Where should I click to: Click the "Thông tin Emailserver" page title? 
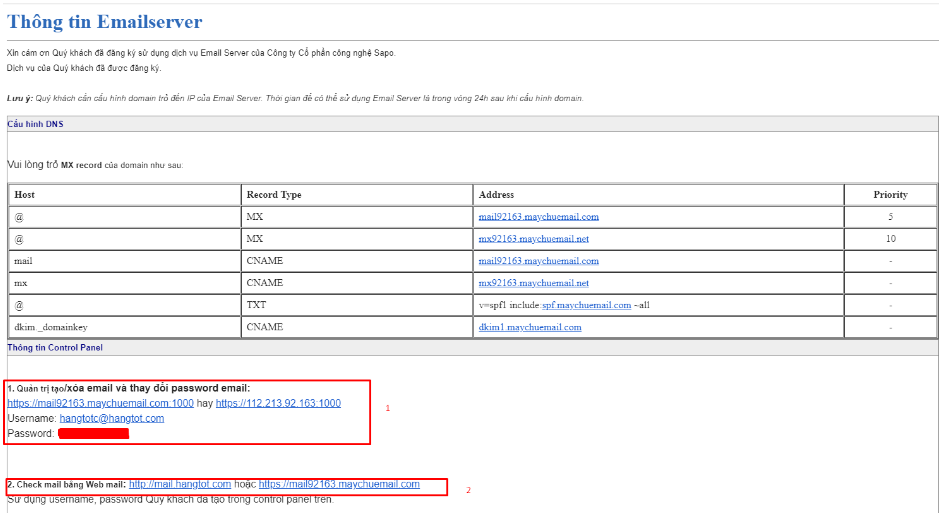tap(105, 21)
